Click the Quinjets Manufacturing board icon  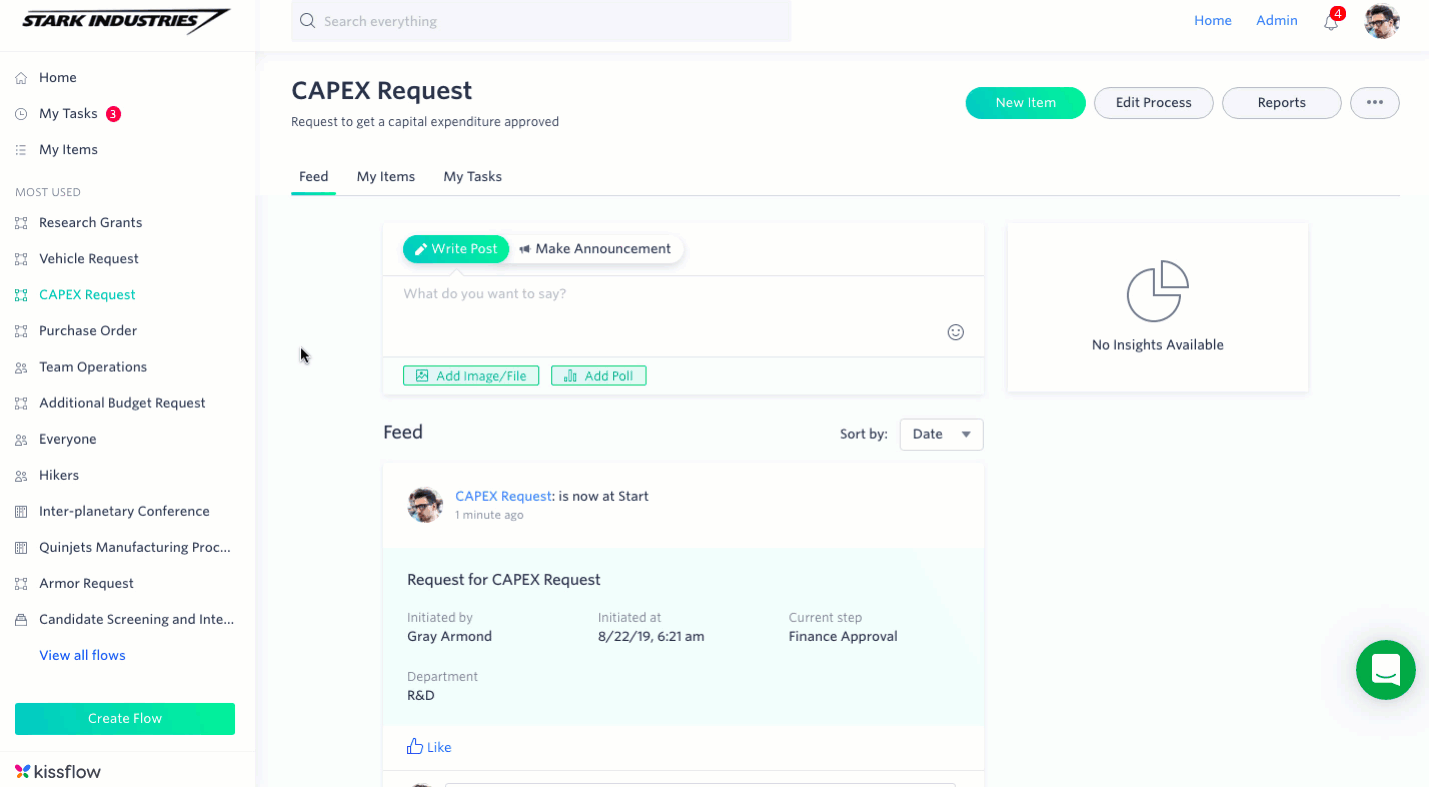pyautogui.click(x=21, y=547)
